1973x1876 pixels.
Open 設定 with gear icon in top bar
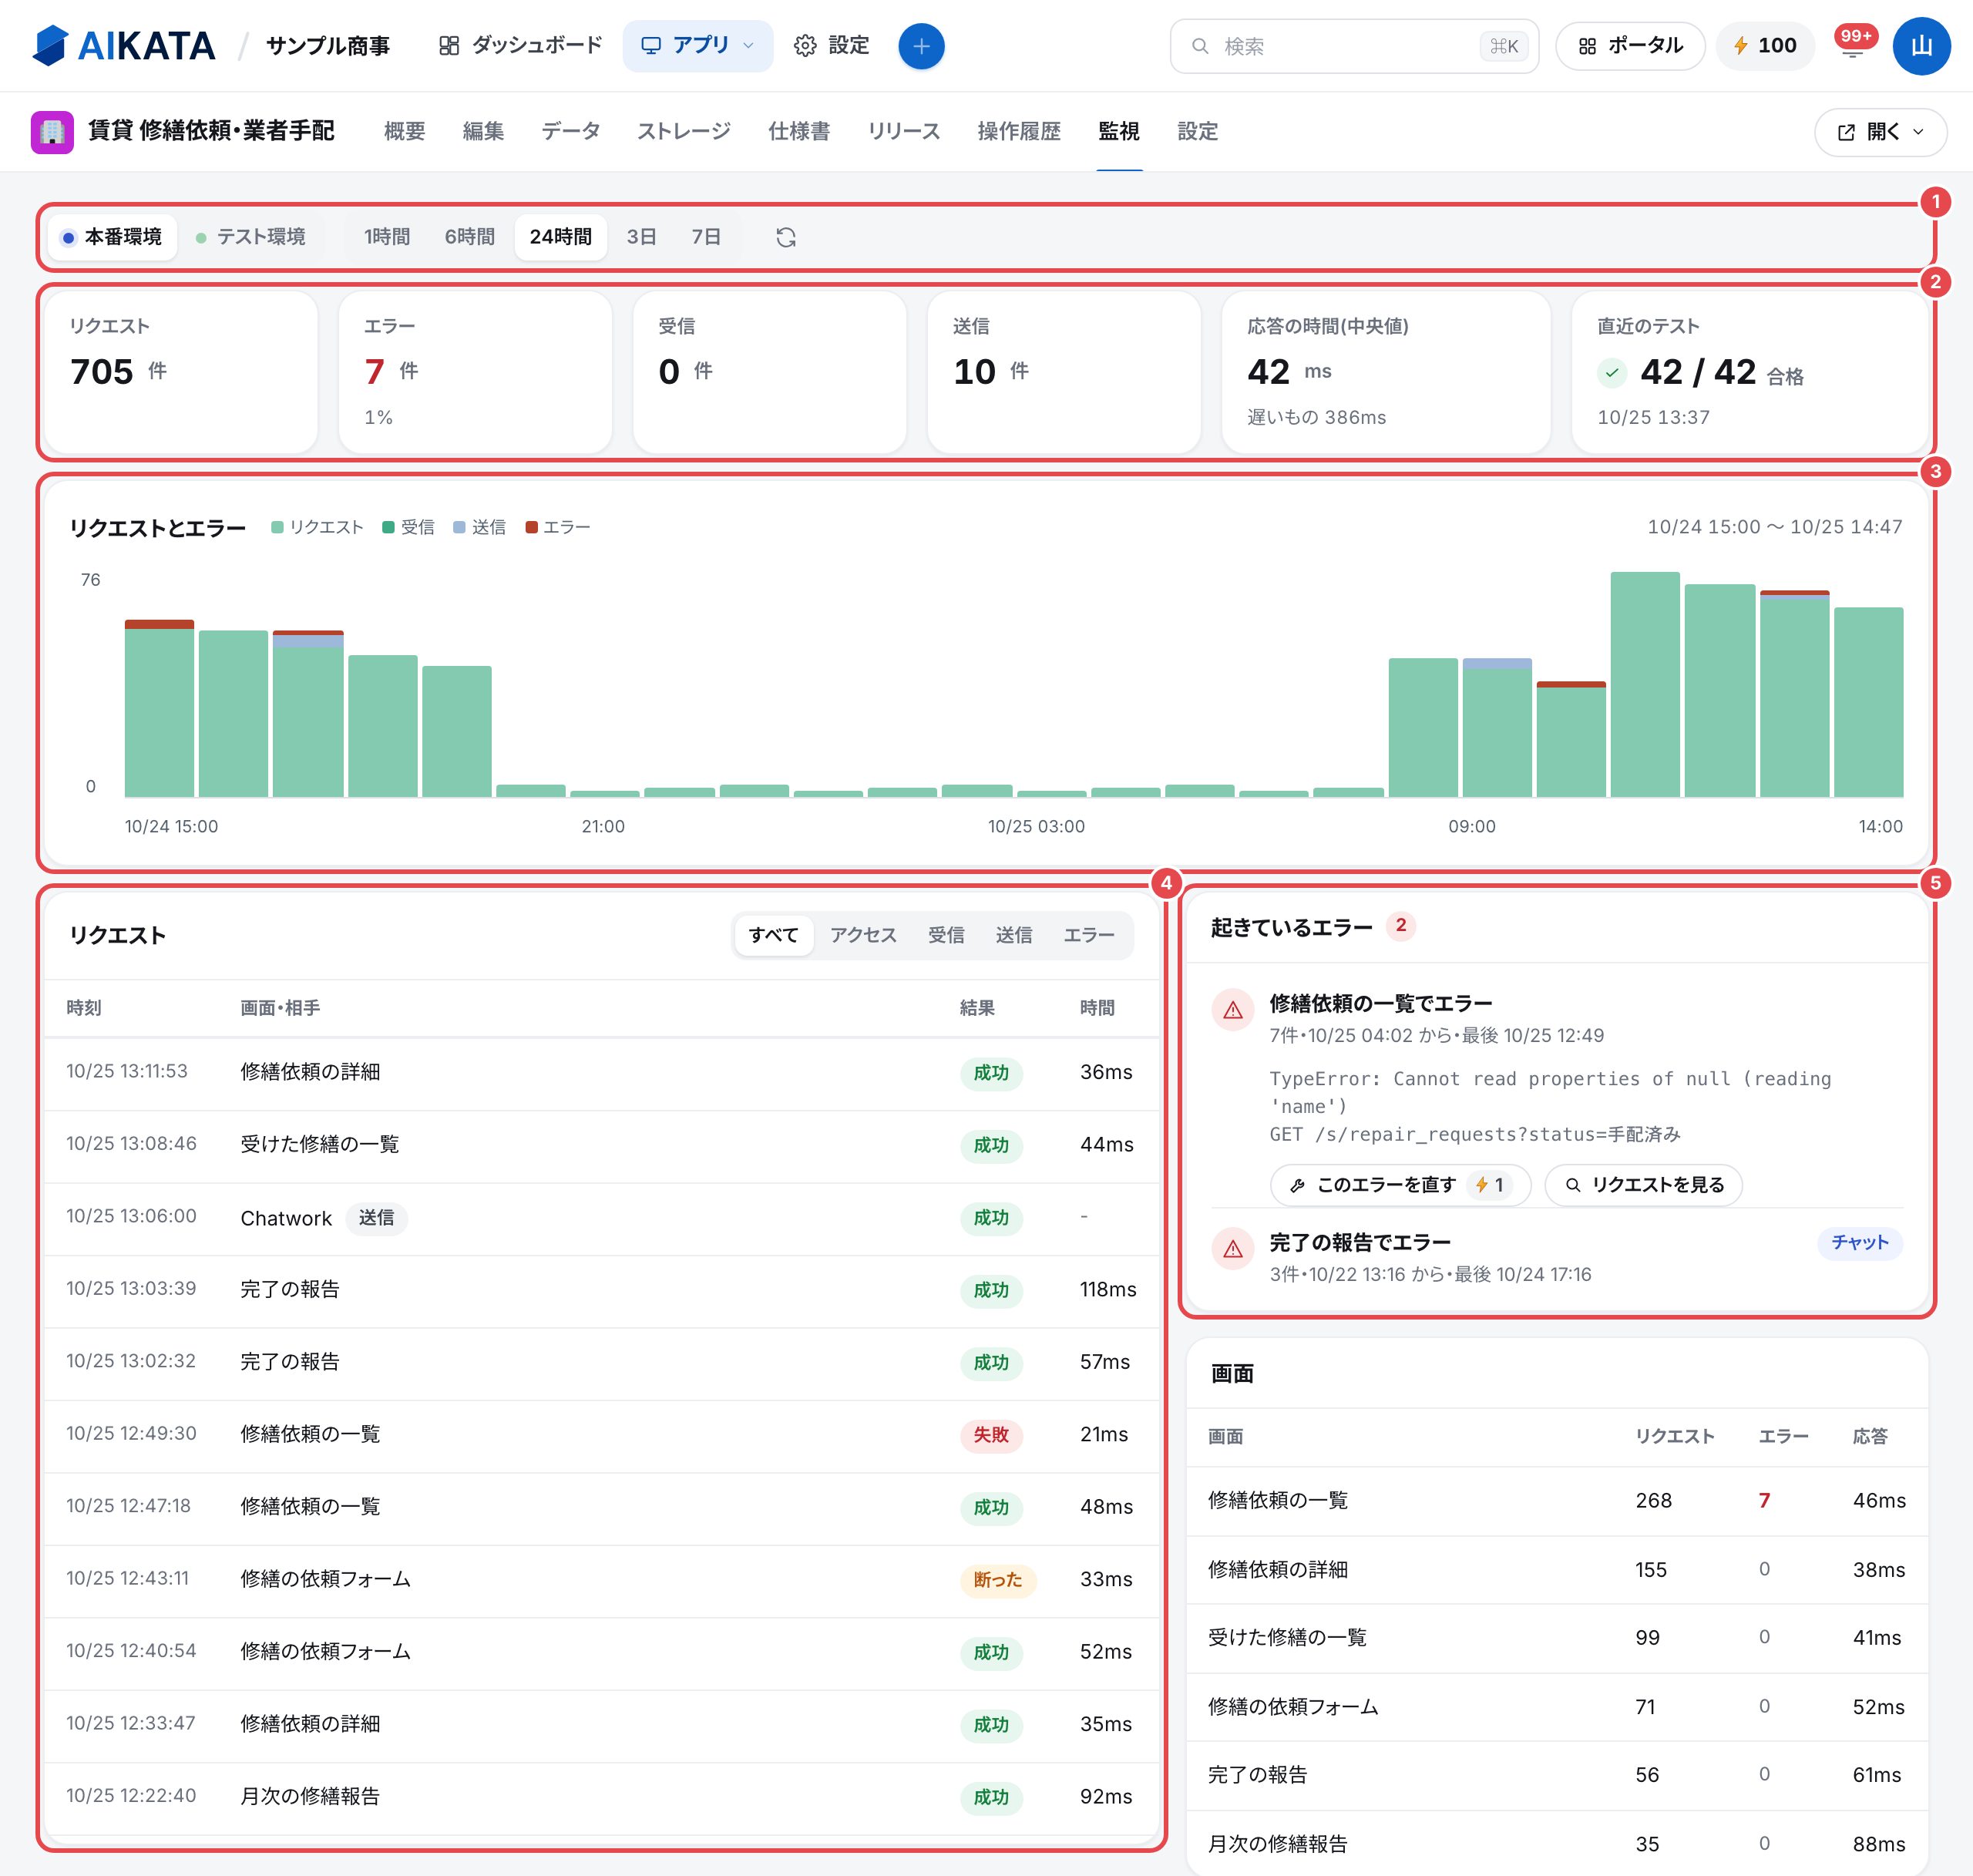point(831,46)
